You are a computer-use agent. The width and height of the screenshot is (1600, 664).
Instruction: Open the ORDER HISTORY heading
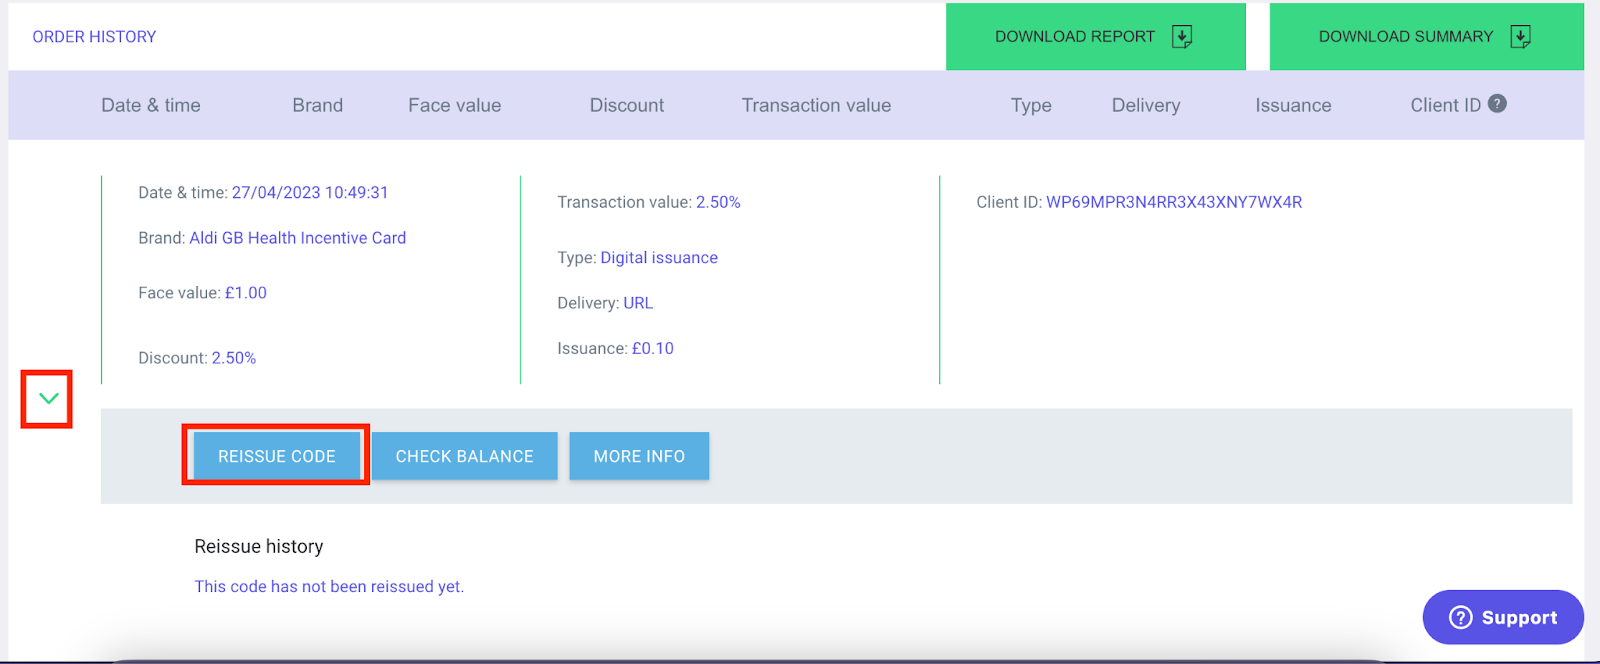[x=94, y=37]
